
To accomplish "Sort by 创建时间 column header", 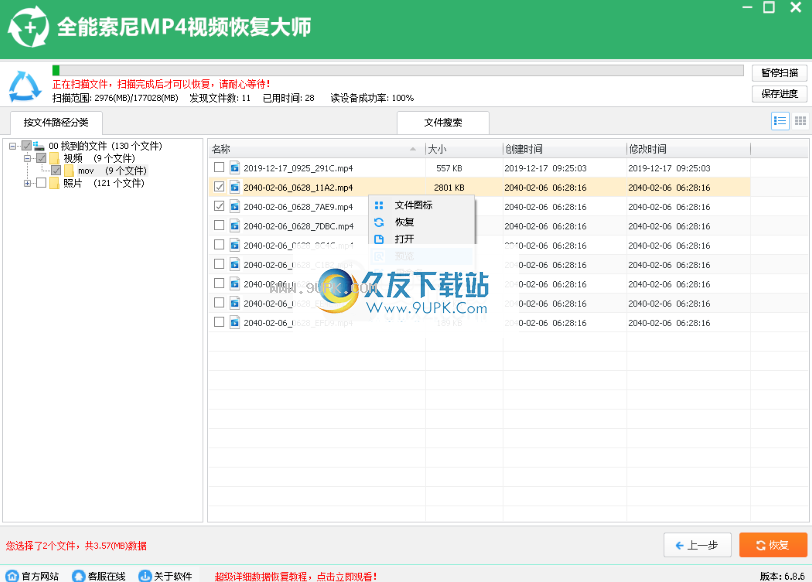I will pyautogui.click(x=564, y=149).
